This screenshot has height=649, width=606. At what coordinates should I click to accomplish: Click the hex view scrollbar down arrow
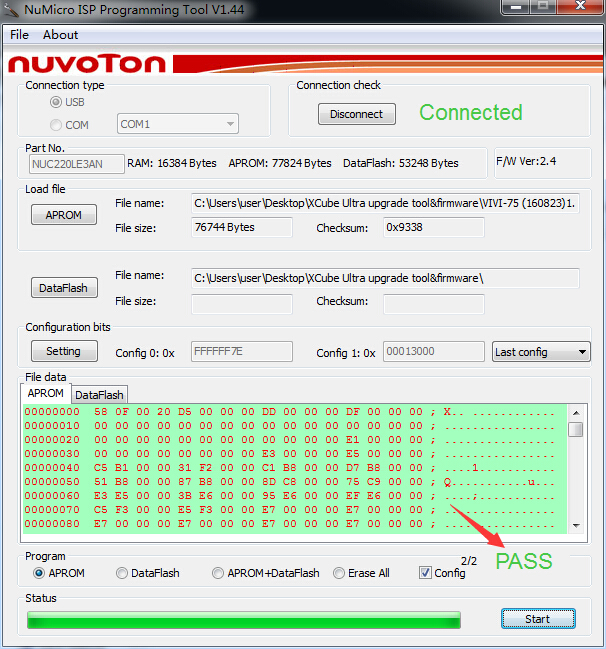coord(576,525)
